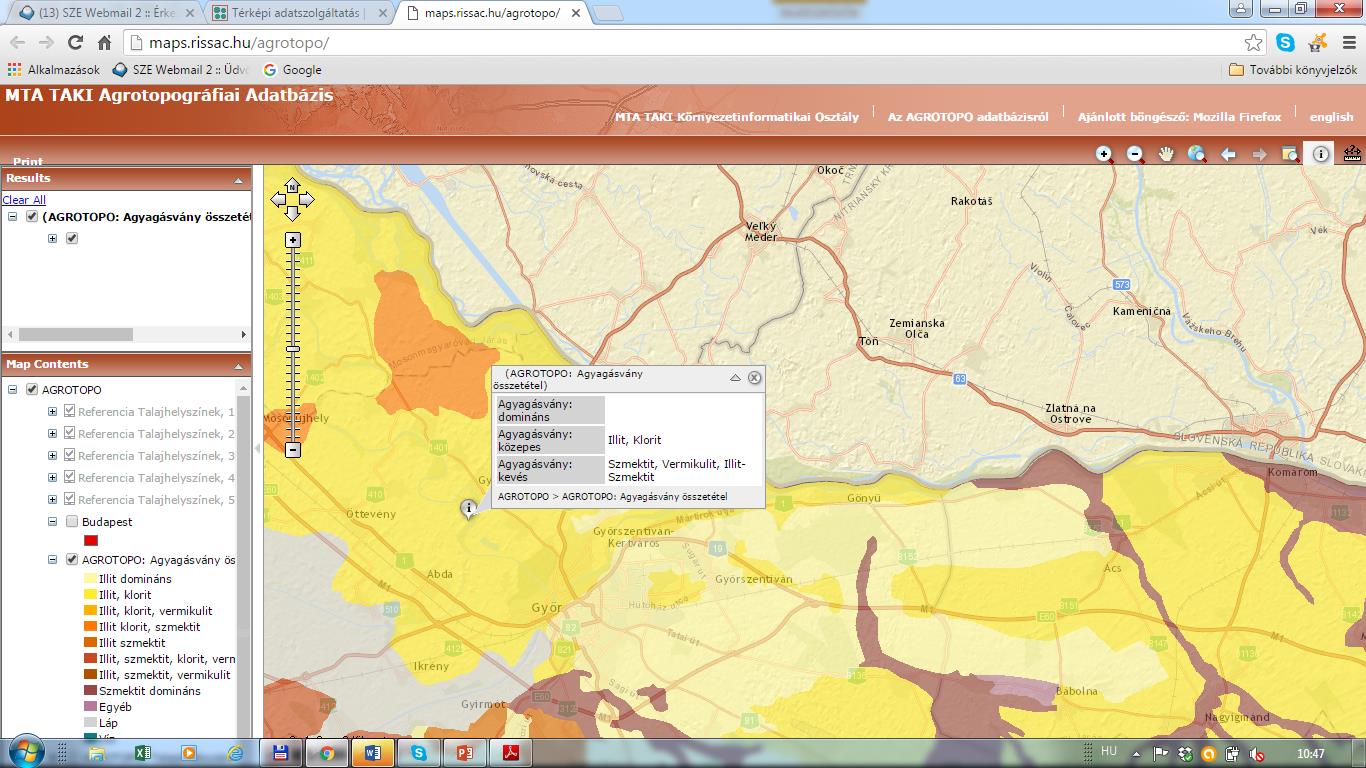This screenshot has width=1366, height=768.
Task: Toggle the unnamed result child checkbox
Action: tap(72, 238)
